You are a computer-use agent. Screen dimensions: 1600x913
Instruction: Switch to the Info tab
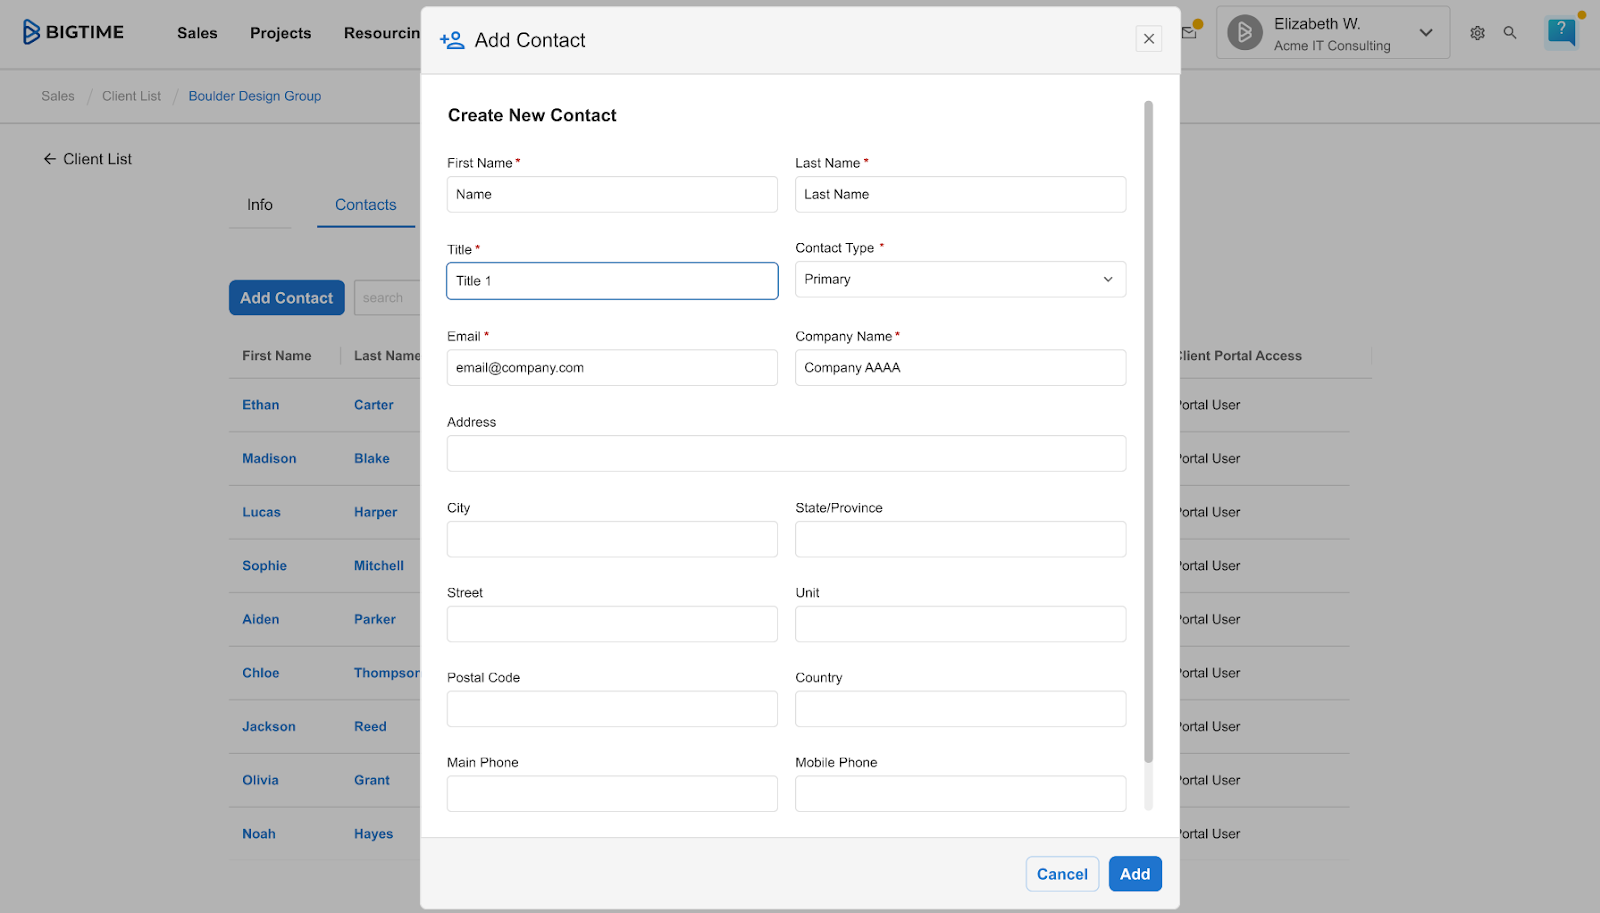click(259, 205)
